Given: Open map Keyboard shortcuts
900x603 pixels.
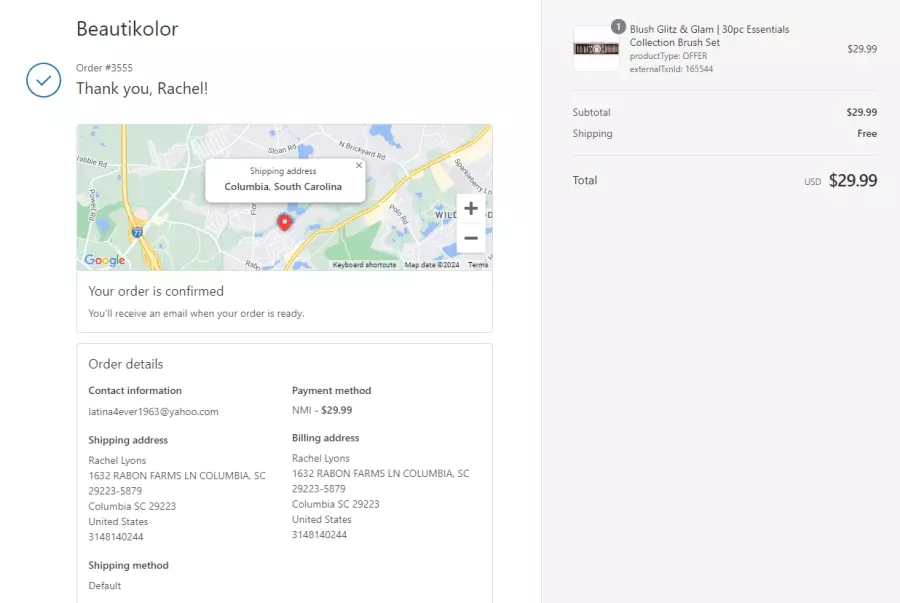Looking at the screenshot, I should pos(364,264).
